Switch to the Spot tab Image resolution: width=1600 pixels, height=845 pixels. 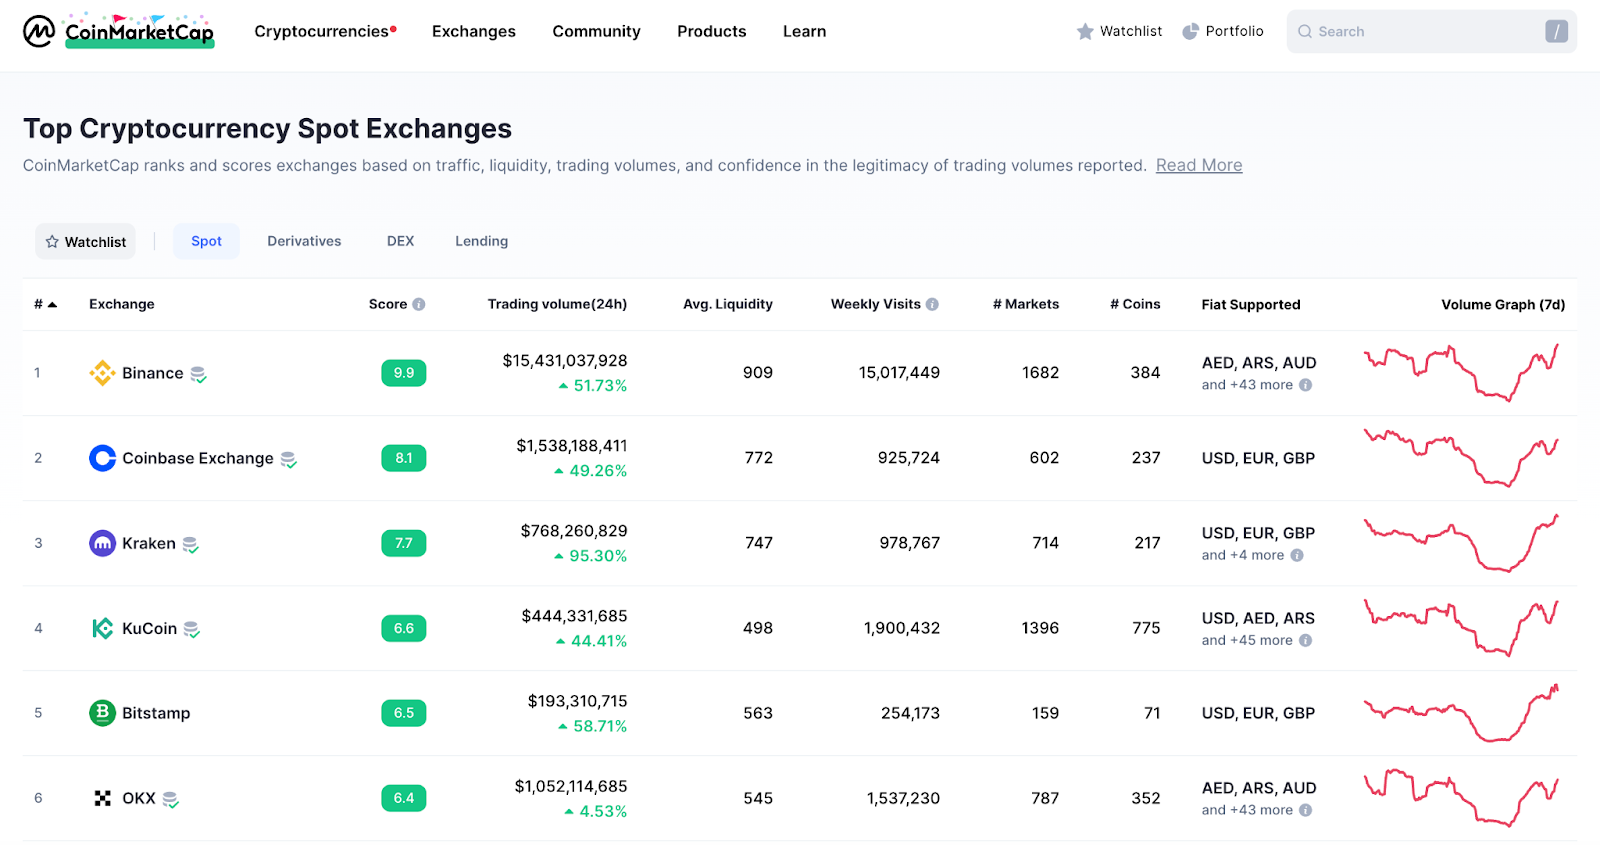pyautogui.click(x=206, y=241)
